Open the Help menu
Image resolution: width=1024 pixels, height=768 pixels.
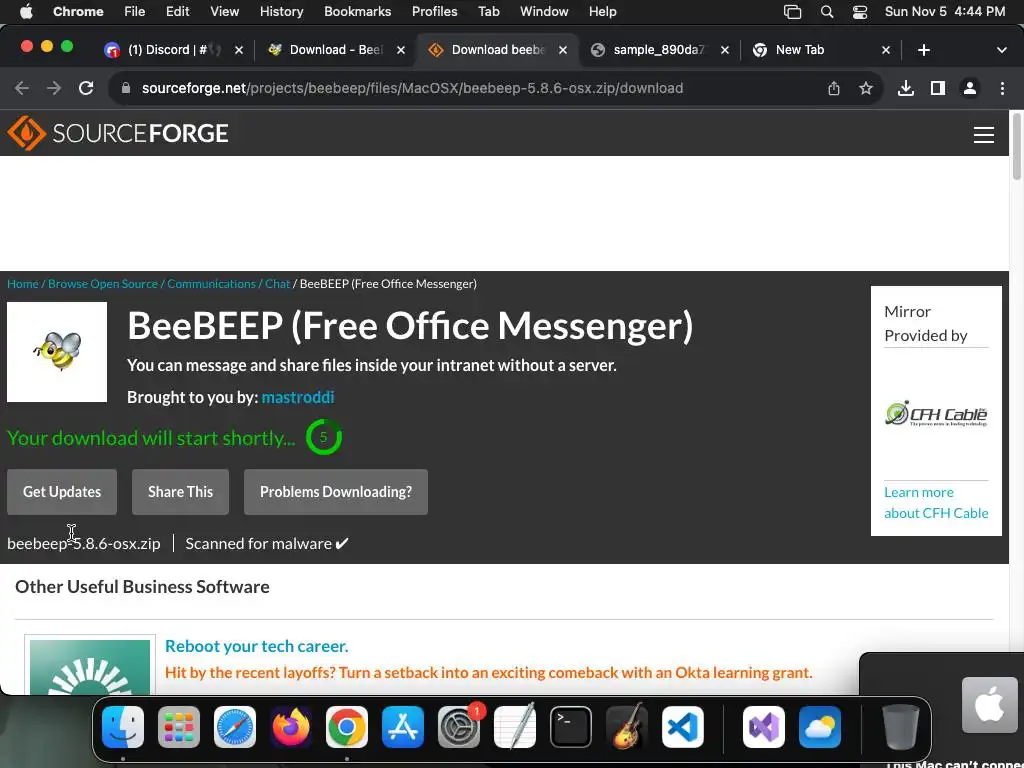[x=602, y=12]
